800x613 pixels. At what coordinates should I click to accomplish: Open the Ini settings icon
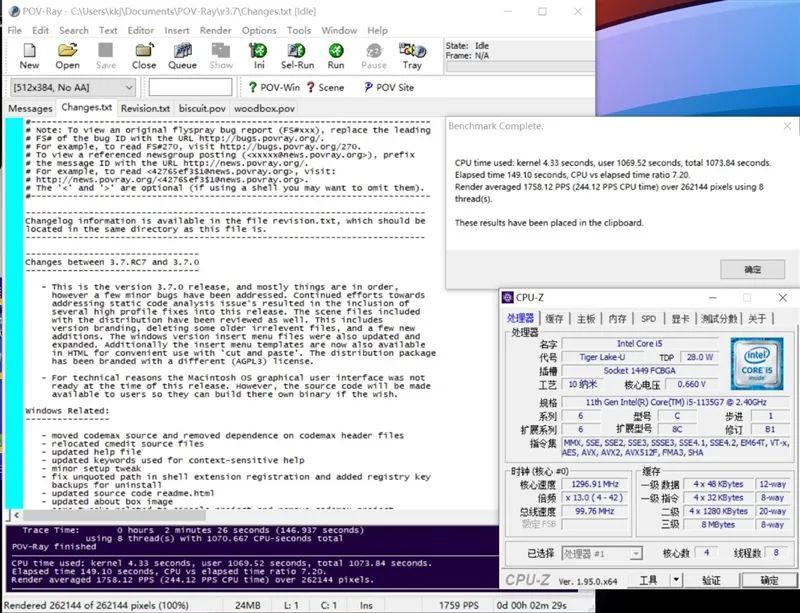259,51
